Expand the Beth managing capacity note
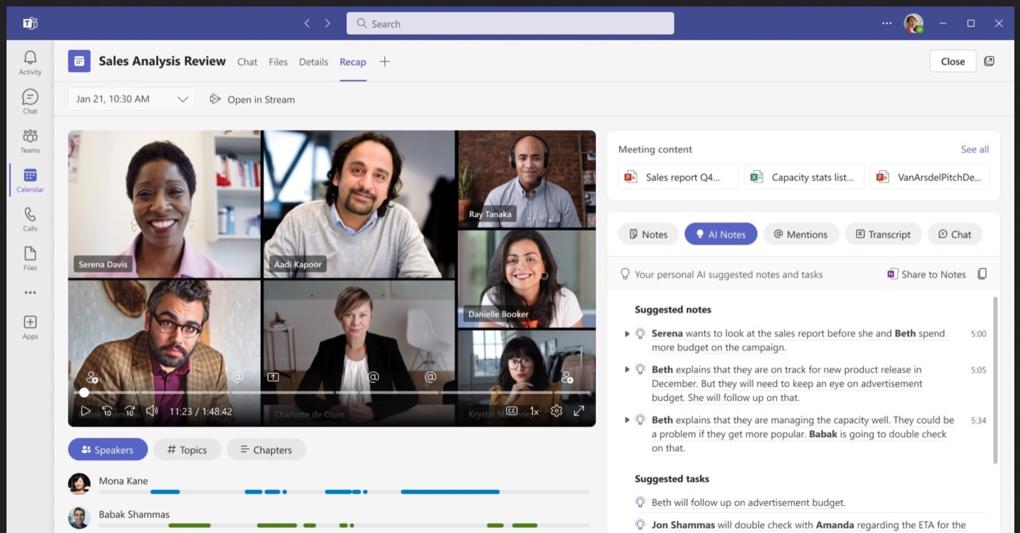Viewport: 1020px width, 533px height. [x=626, y=420]
